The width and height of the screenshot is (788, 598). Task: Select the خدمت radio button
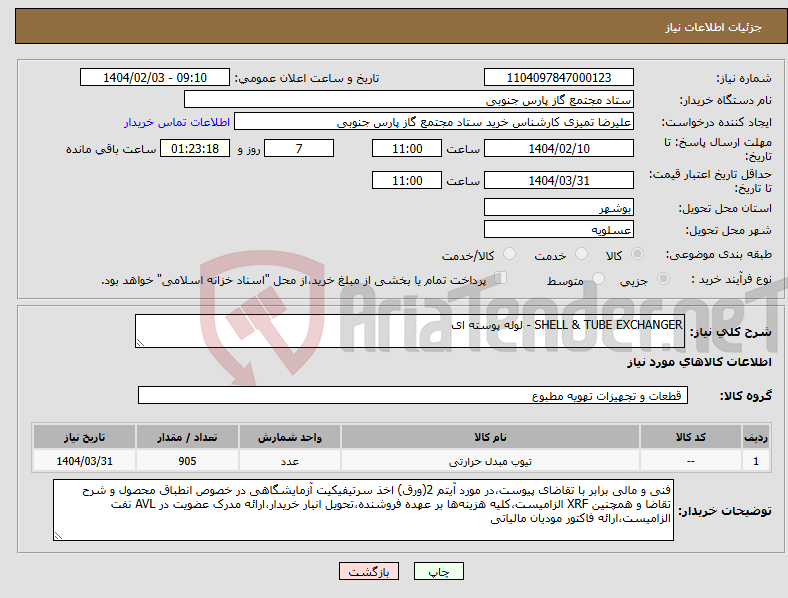(x=581, y=254)
